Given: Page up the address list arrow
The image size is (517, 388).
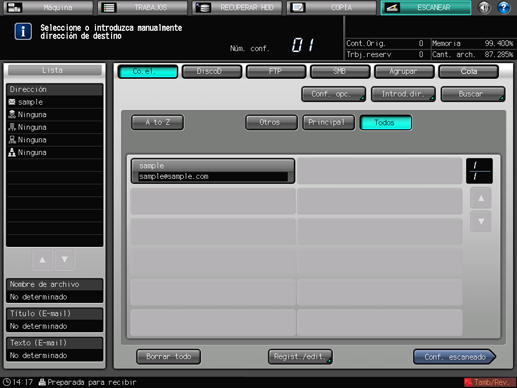Looking at the screenshot, I should coord(481,198).
